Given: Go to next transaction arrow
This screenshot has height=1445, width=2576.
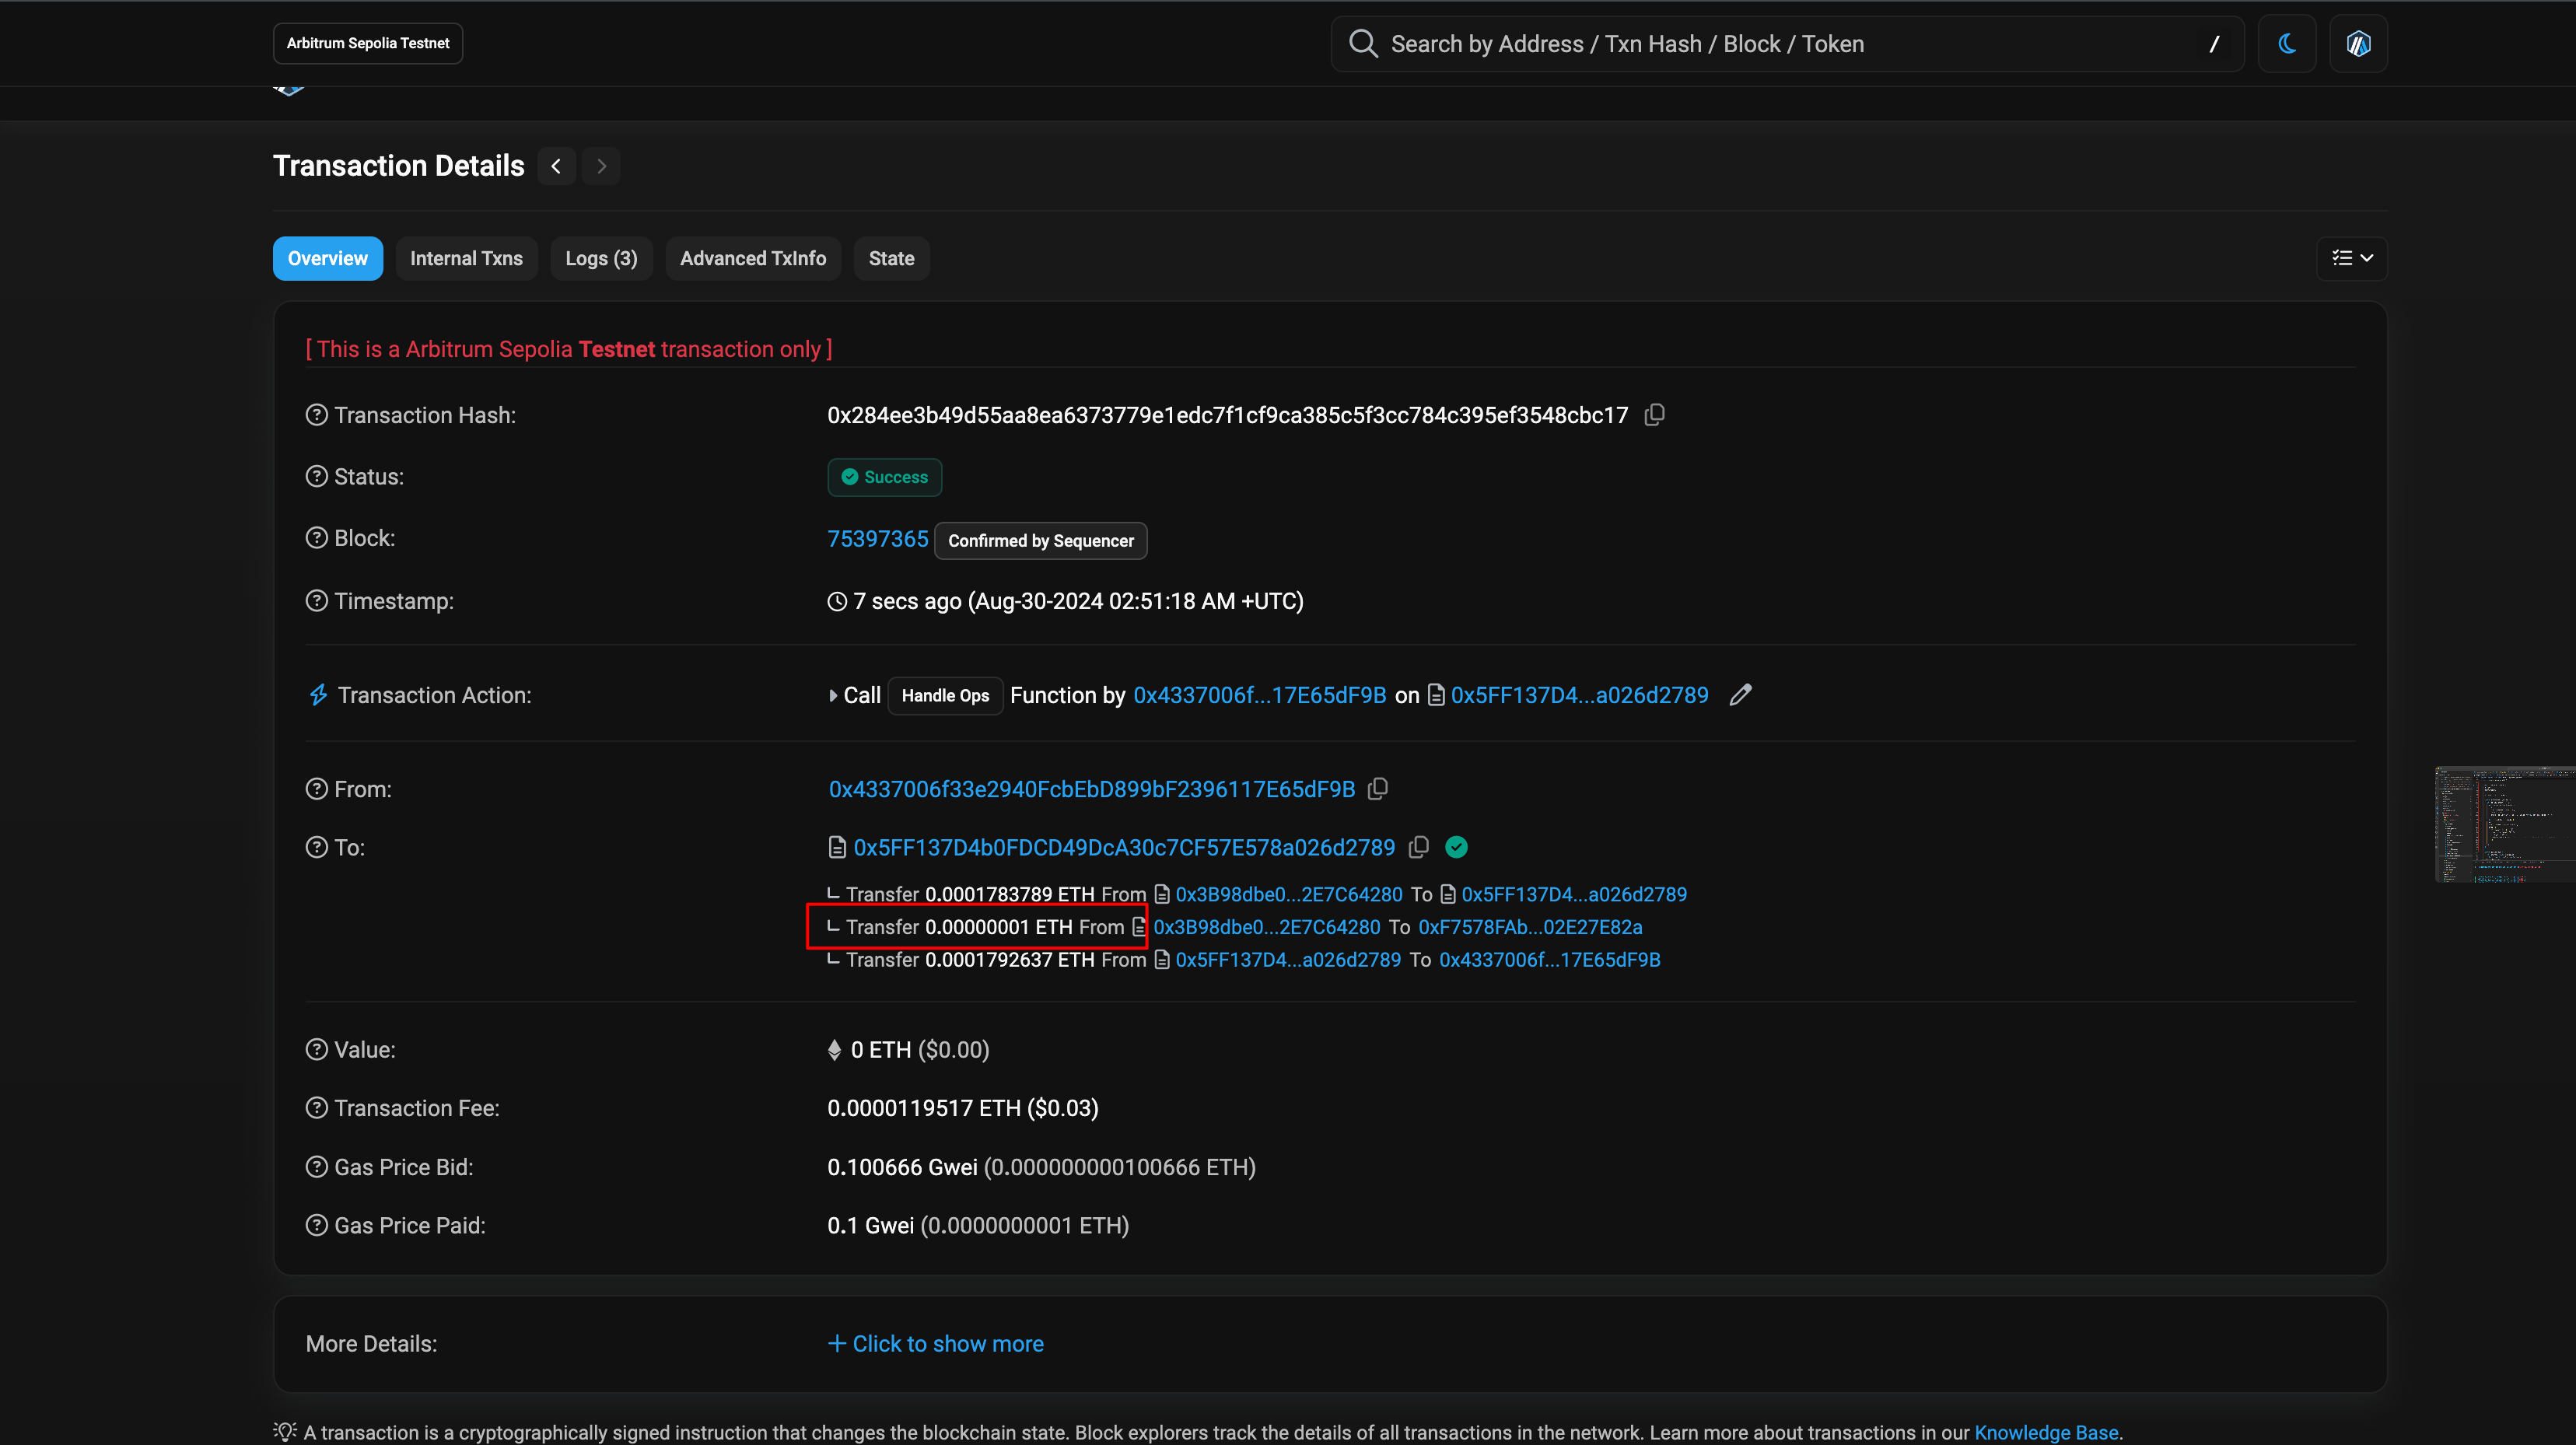Looking at the screenshot, I should click(x=601, y=166).
